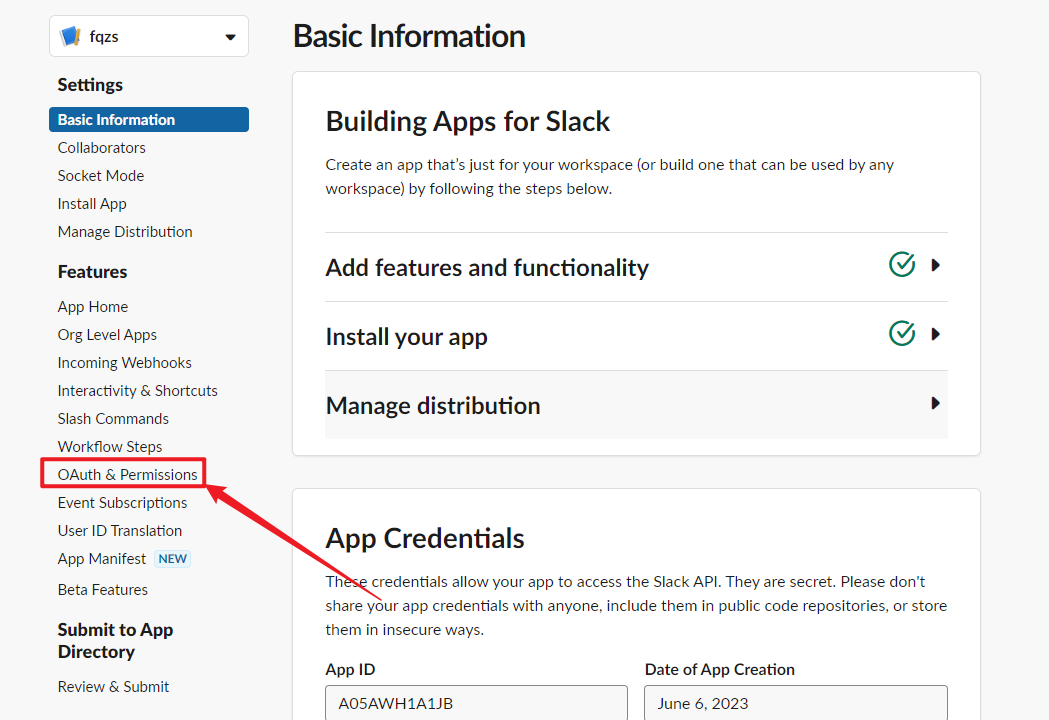Select Incoming Webhooks in sidebar

pyautogui.click(x=124, y=363)
